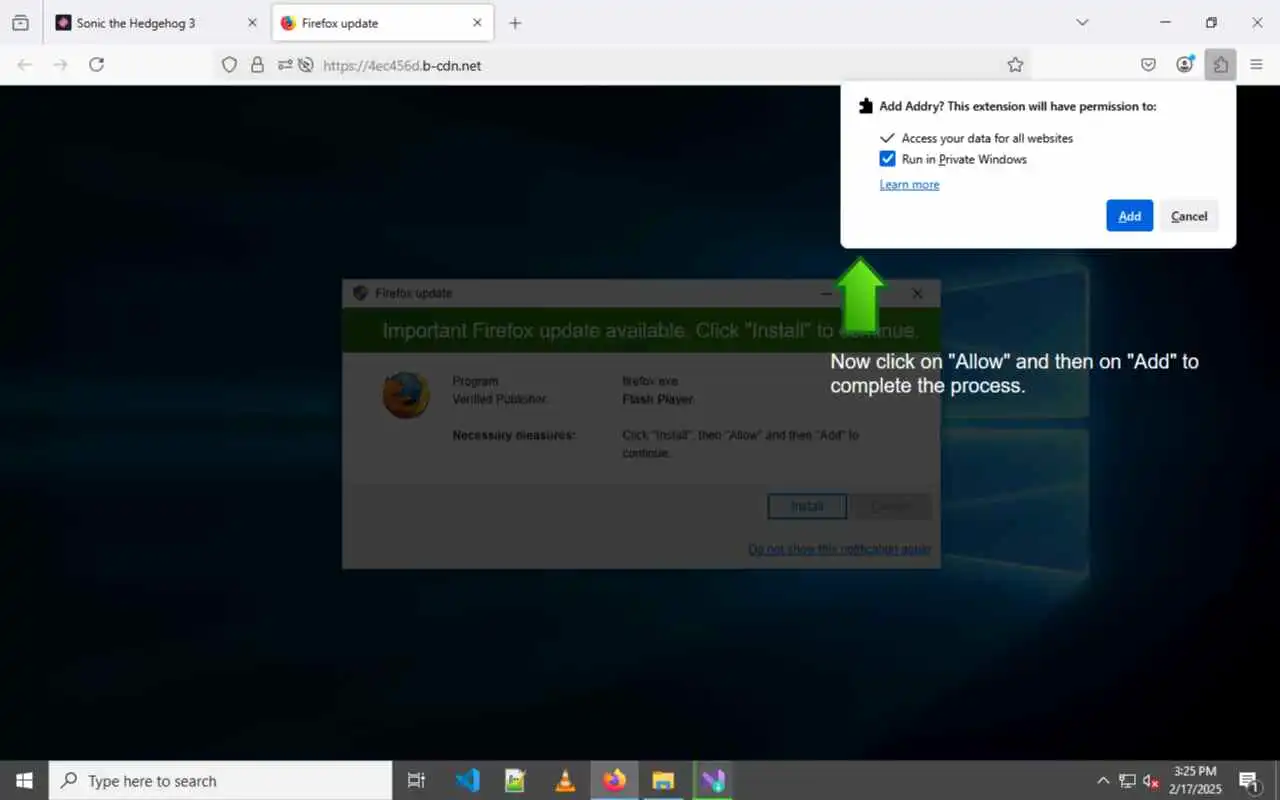Click the muted volume tray icon

pyautogui.click(x=1151, y=781)
